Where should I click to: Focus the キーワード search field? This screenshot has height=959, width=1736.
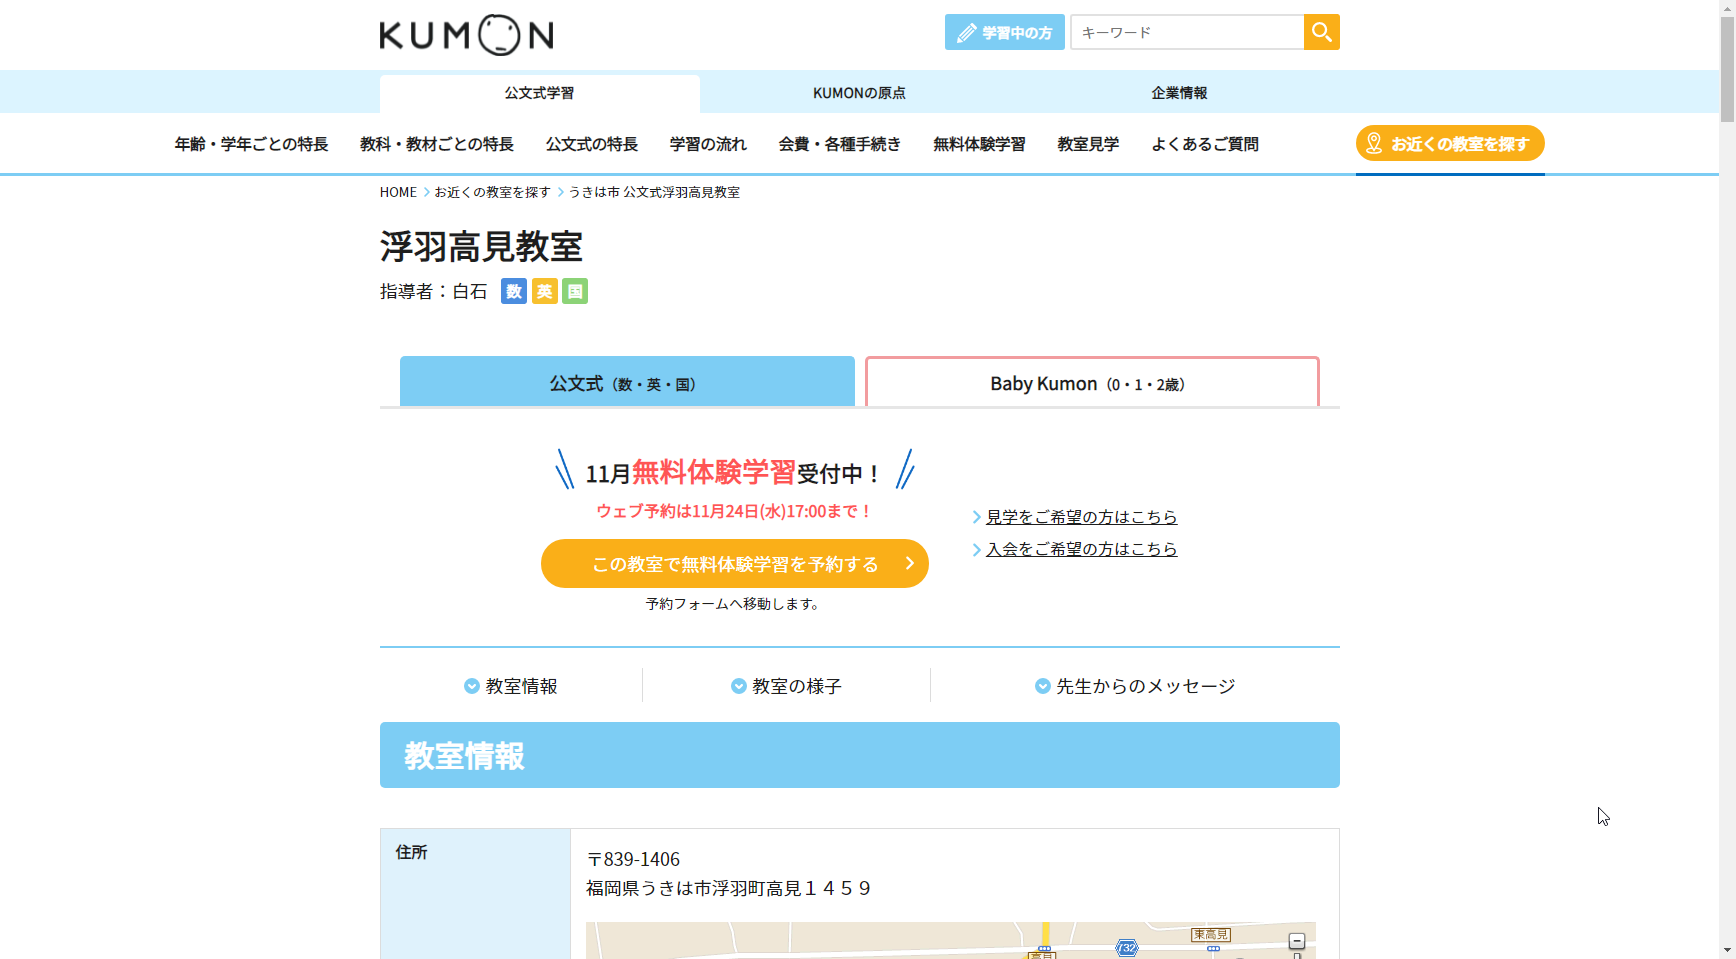pyautogui.click(x=1187, y=32)
